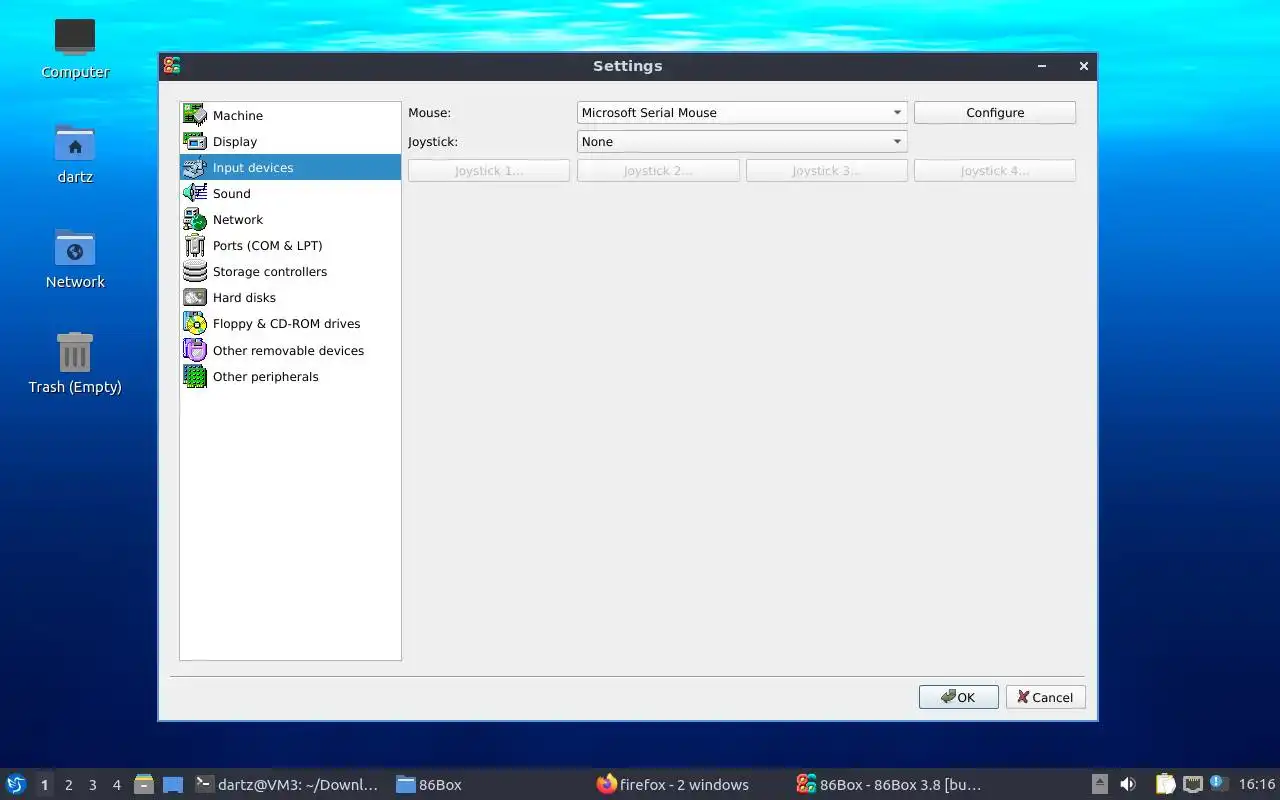Switch to the dartz@VM3 terminal taskbar window
The image size is (1280, 800).
pyautogui.click(x=287, y=784)
